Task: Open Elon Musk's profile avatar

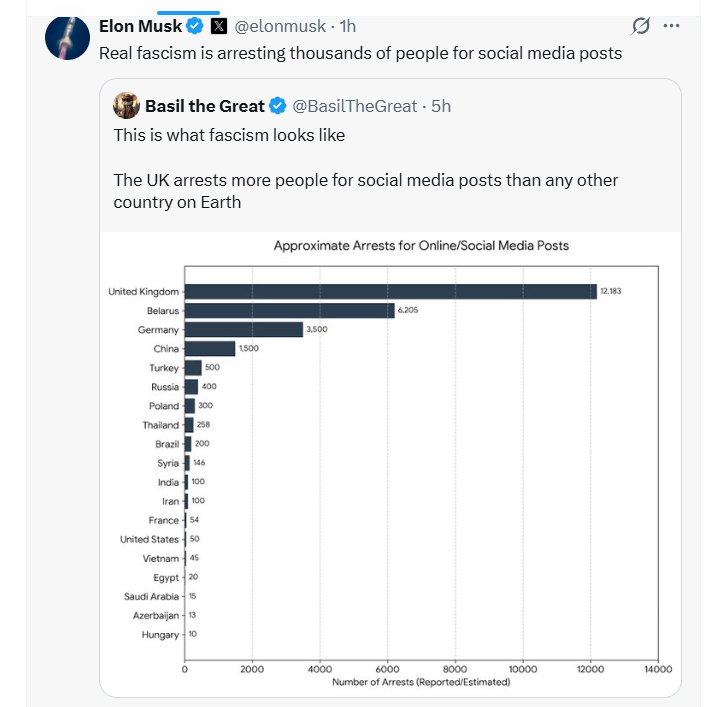Action: [67, 38]
